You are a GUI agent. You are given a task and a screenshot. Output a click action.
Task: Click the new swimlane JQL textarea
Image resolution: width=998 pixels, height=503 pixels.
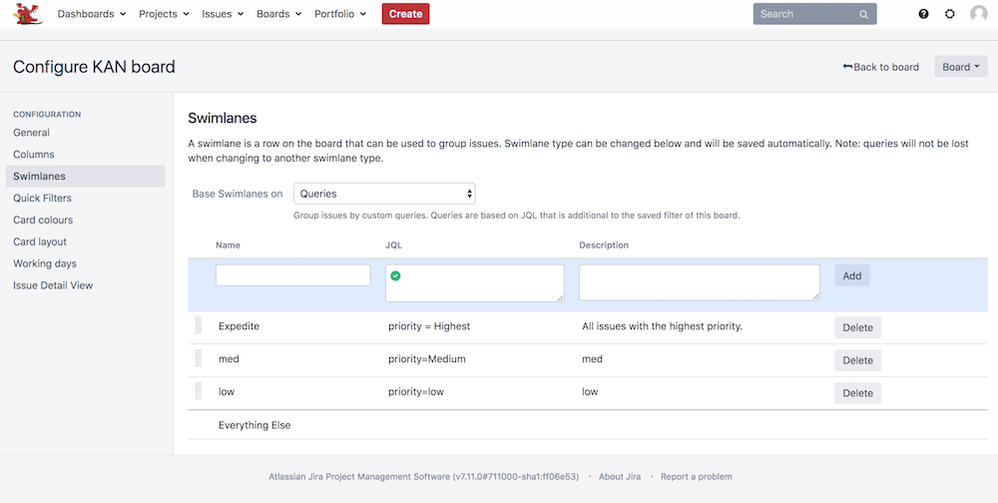pyautogui.click(x=475, y=283)
